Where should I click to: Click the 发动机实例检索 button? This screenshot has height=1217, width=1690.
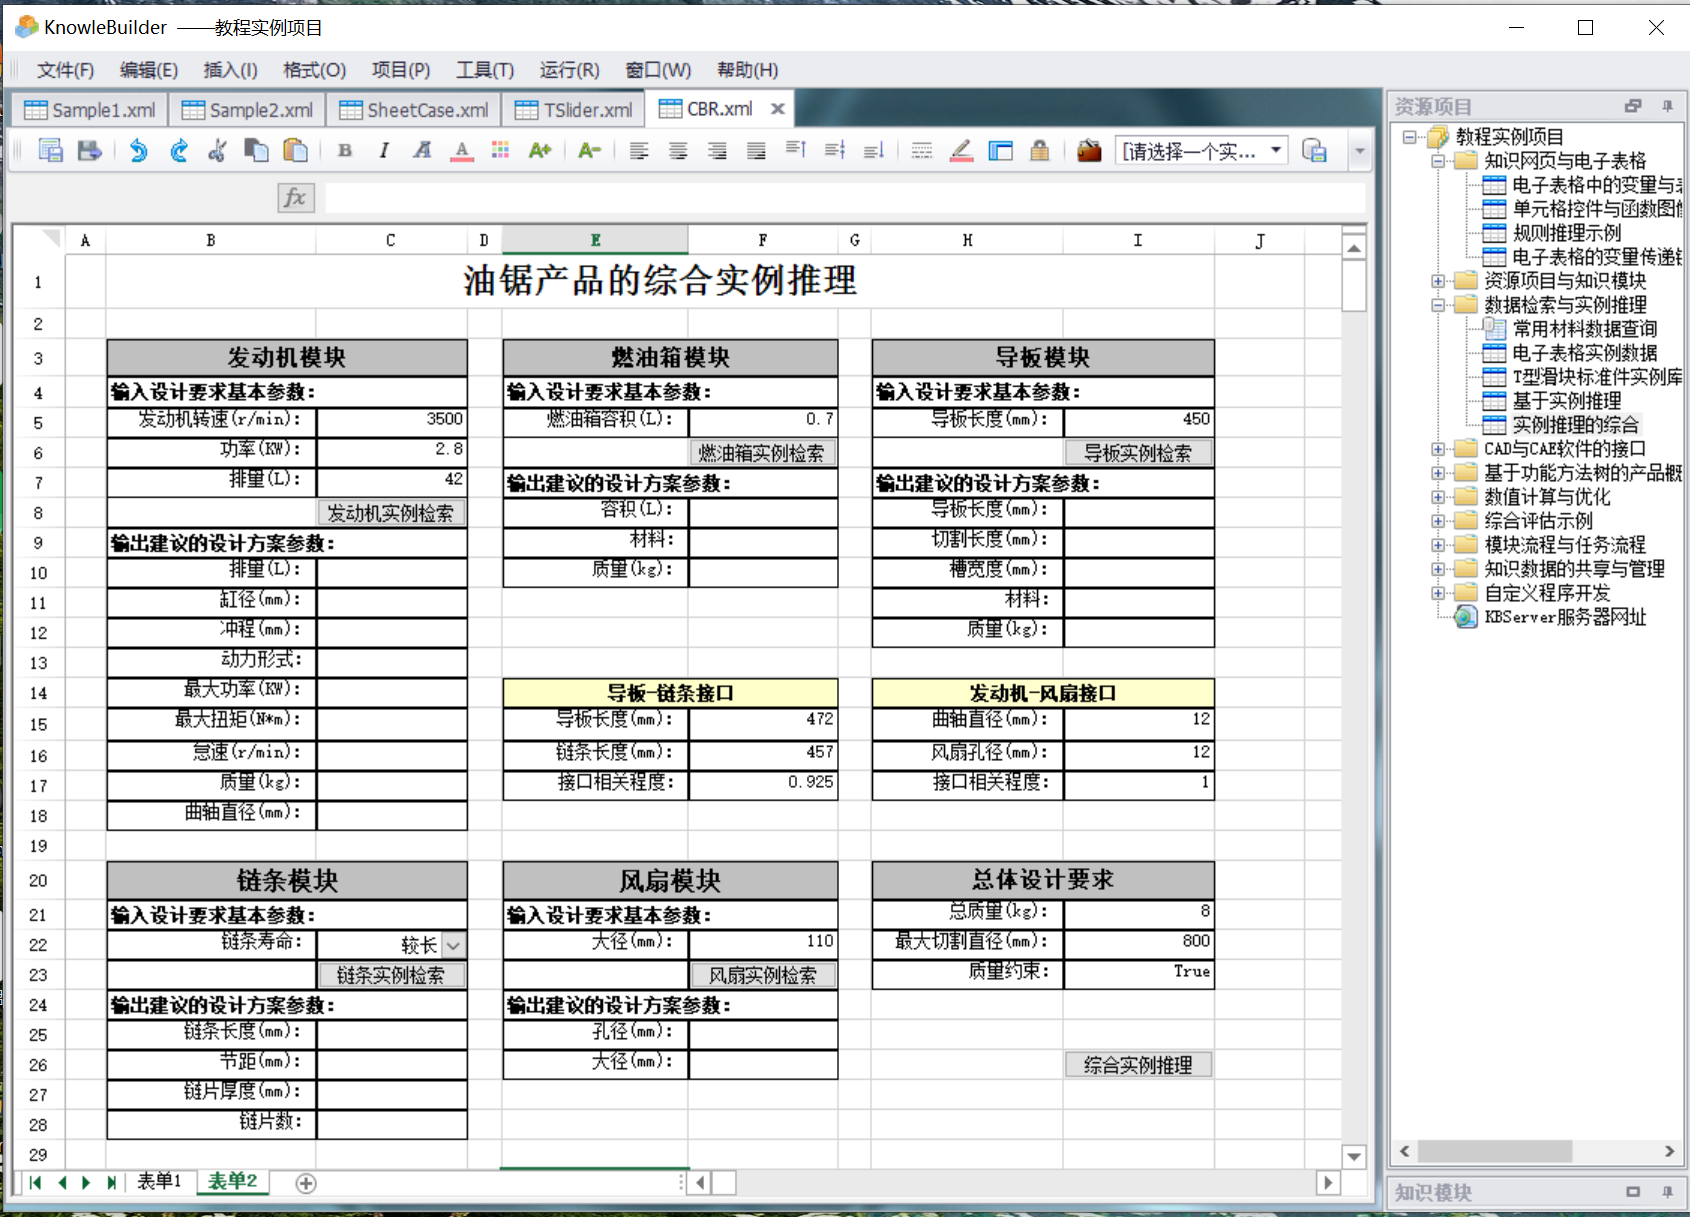390,513
